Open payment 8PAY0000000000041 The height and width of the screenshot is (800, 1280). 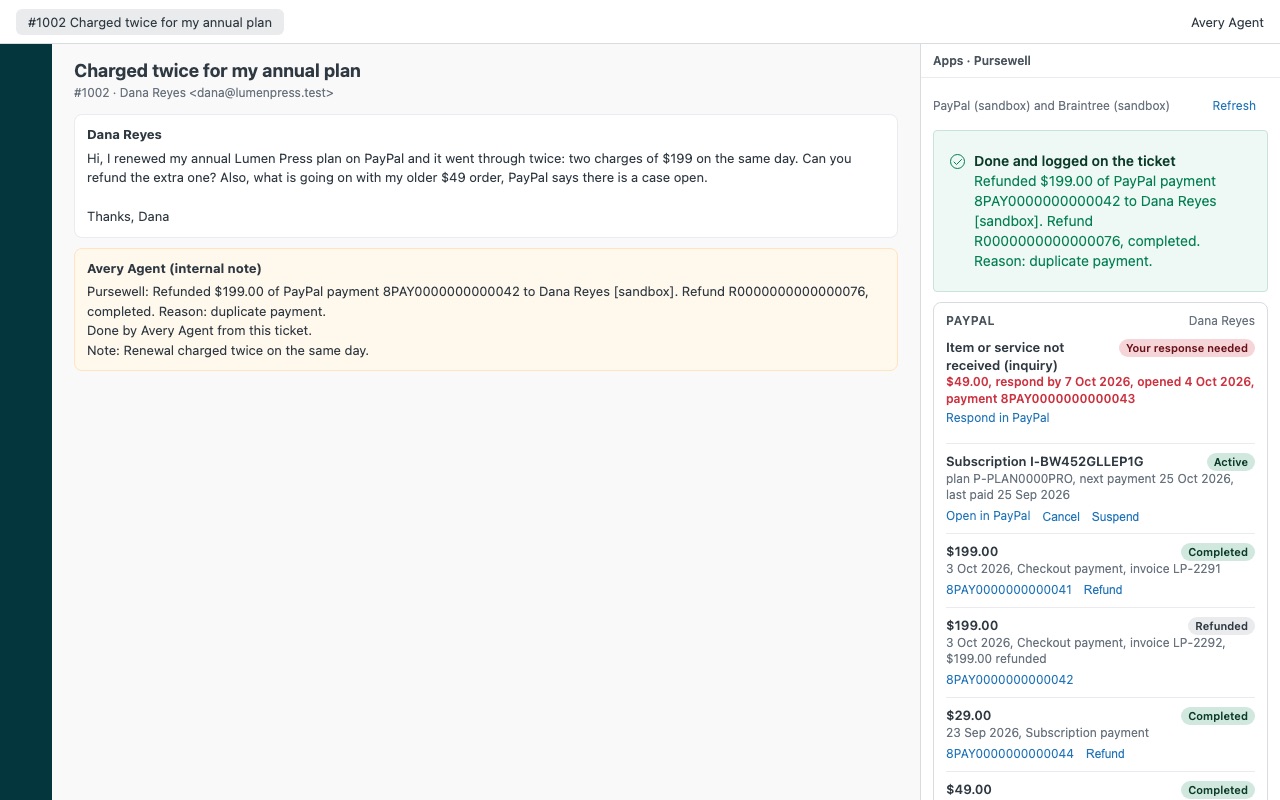click(1009, 590)
